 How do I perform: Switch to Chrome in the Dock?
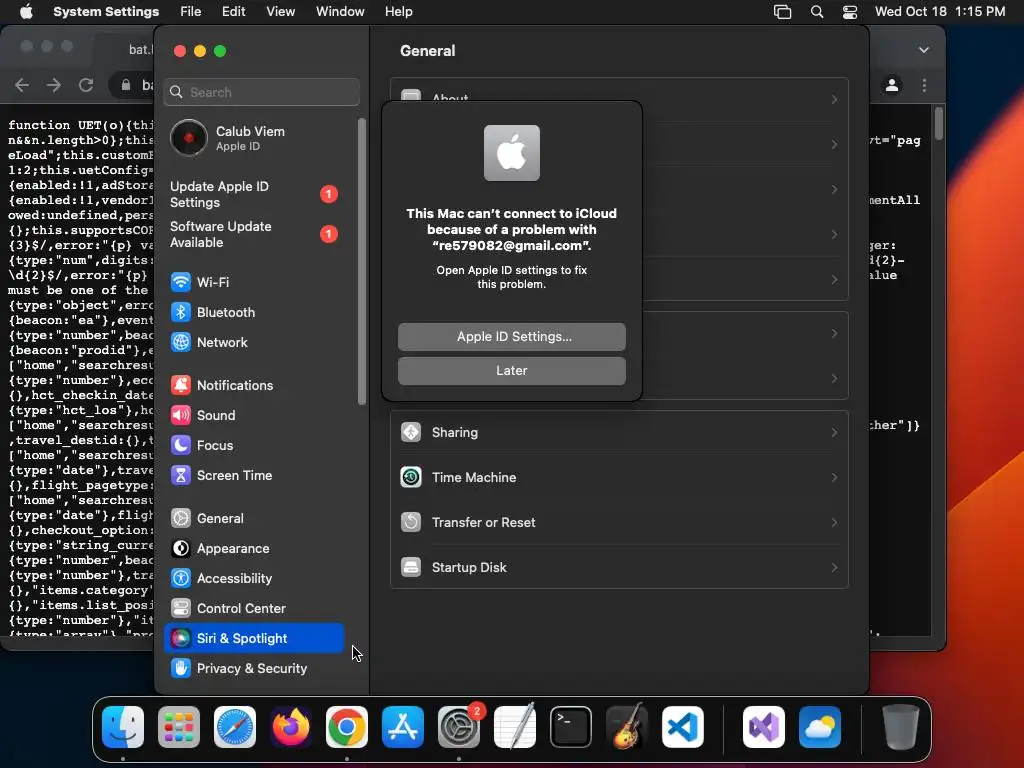pyautogui.click(x=347, y=727)
